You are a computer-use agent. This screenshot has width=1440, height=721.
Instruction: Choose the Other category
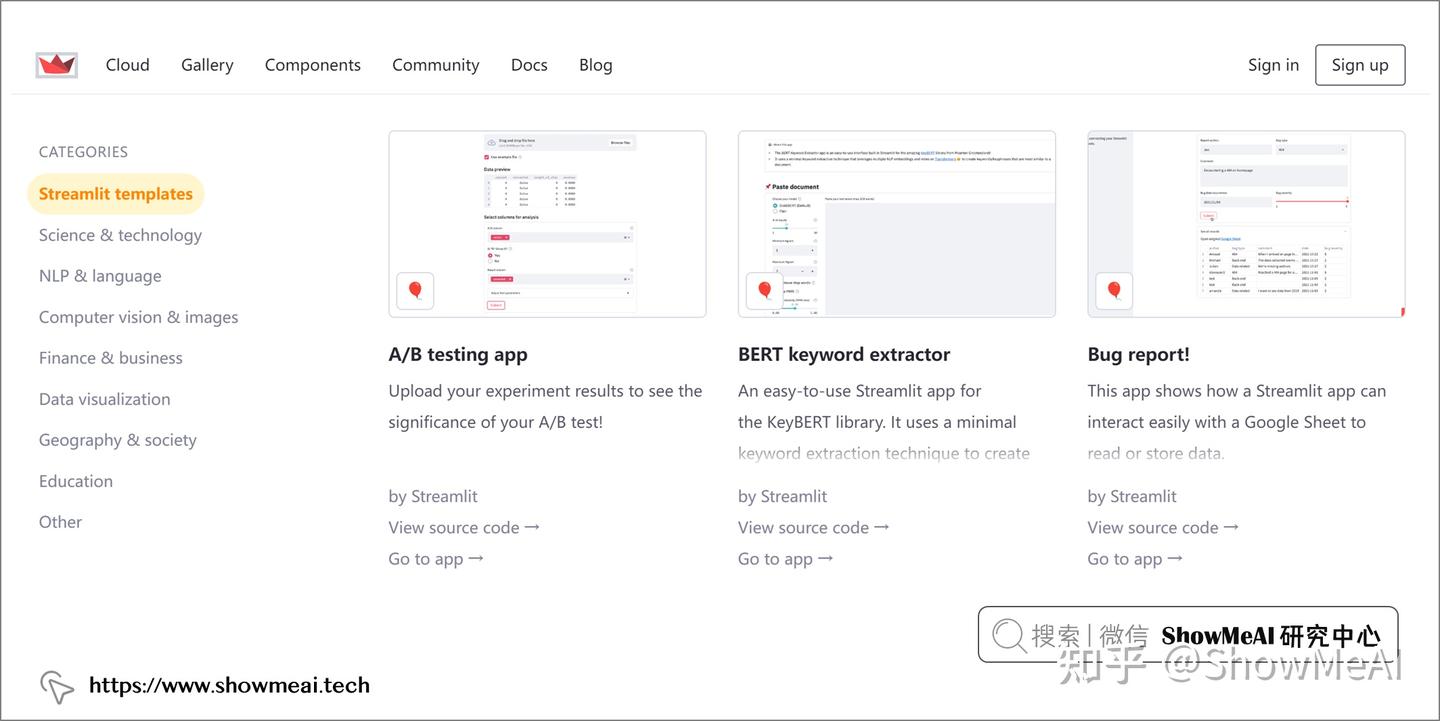click(x=61, y=522)
